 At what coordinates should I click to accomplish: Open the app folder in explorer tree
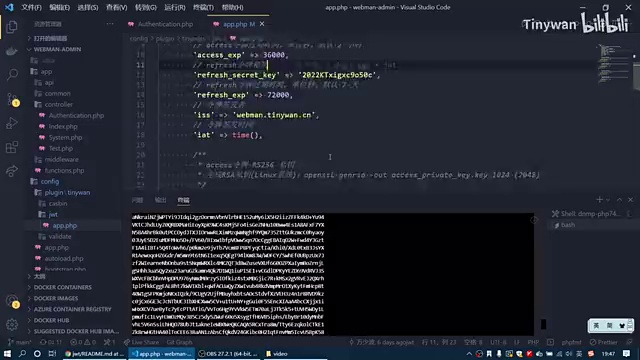[x=46, y=71]
